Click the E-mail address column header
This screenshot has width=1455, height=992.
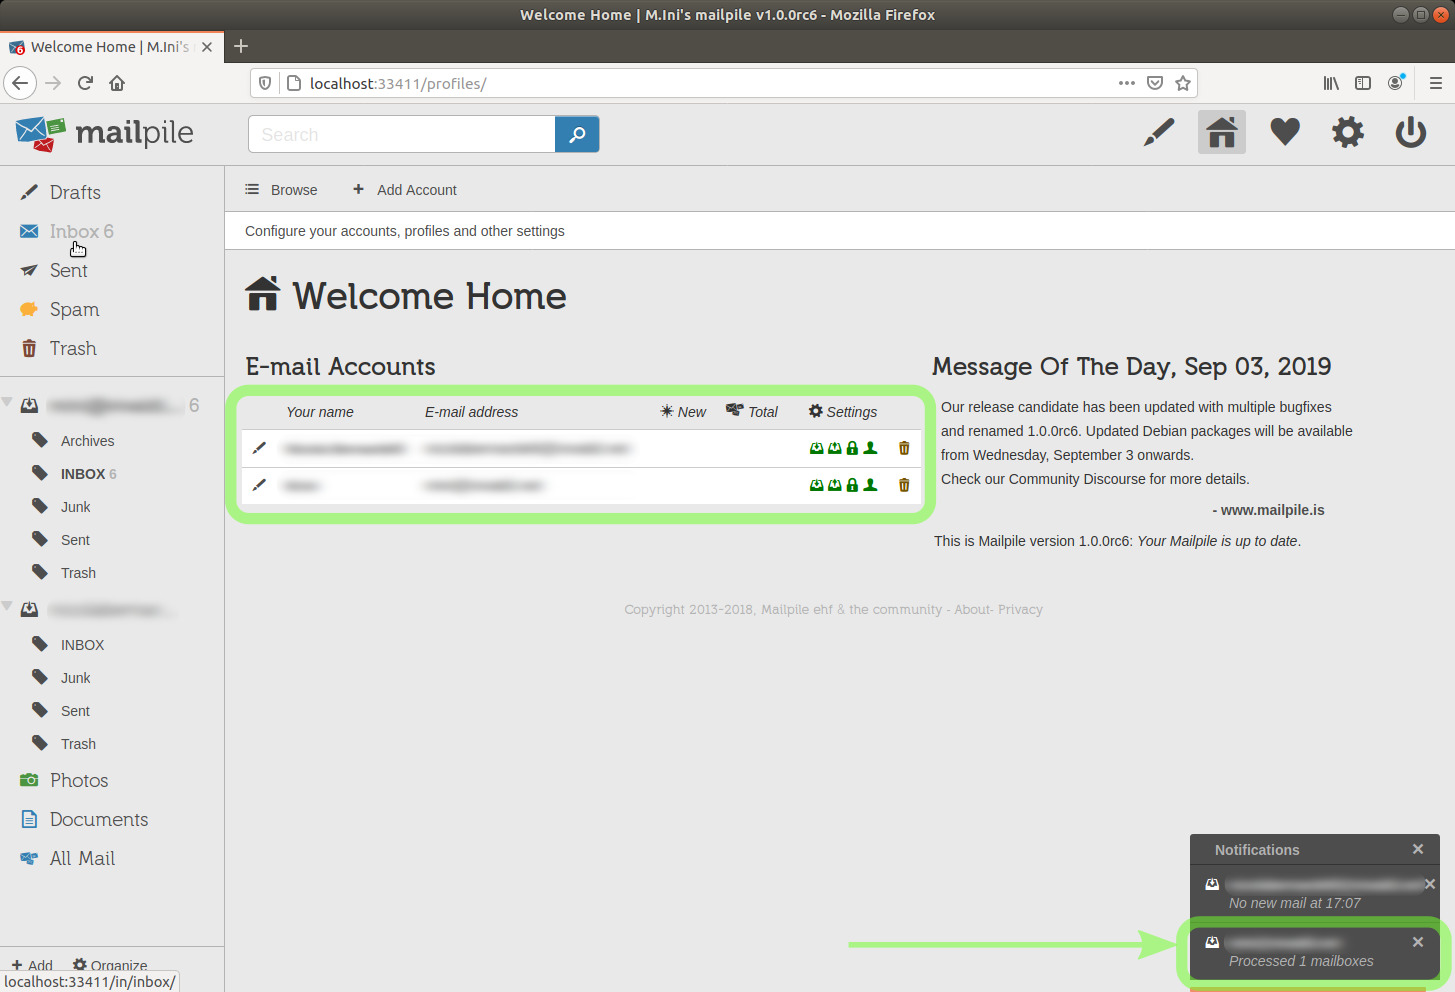471,412
